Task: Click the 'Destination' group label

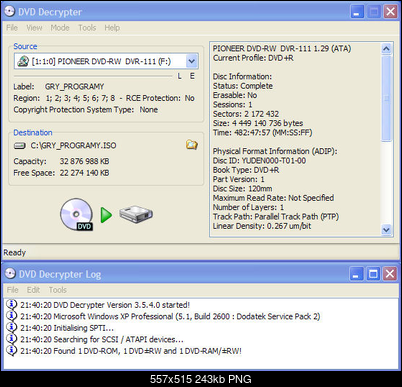Action: click(x=33, y=133)
